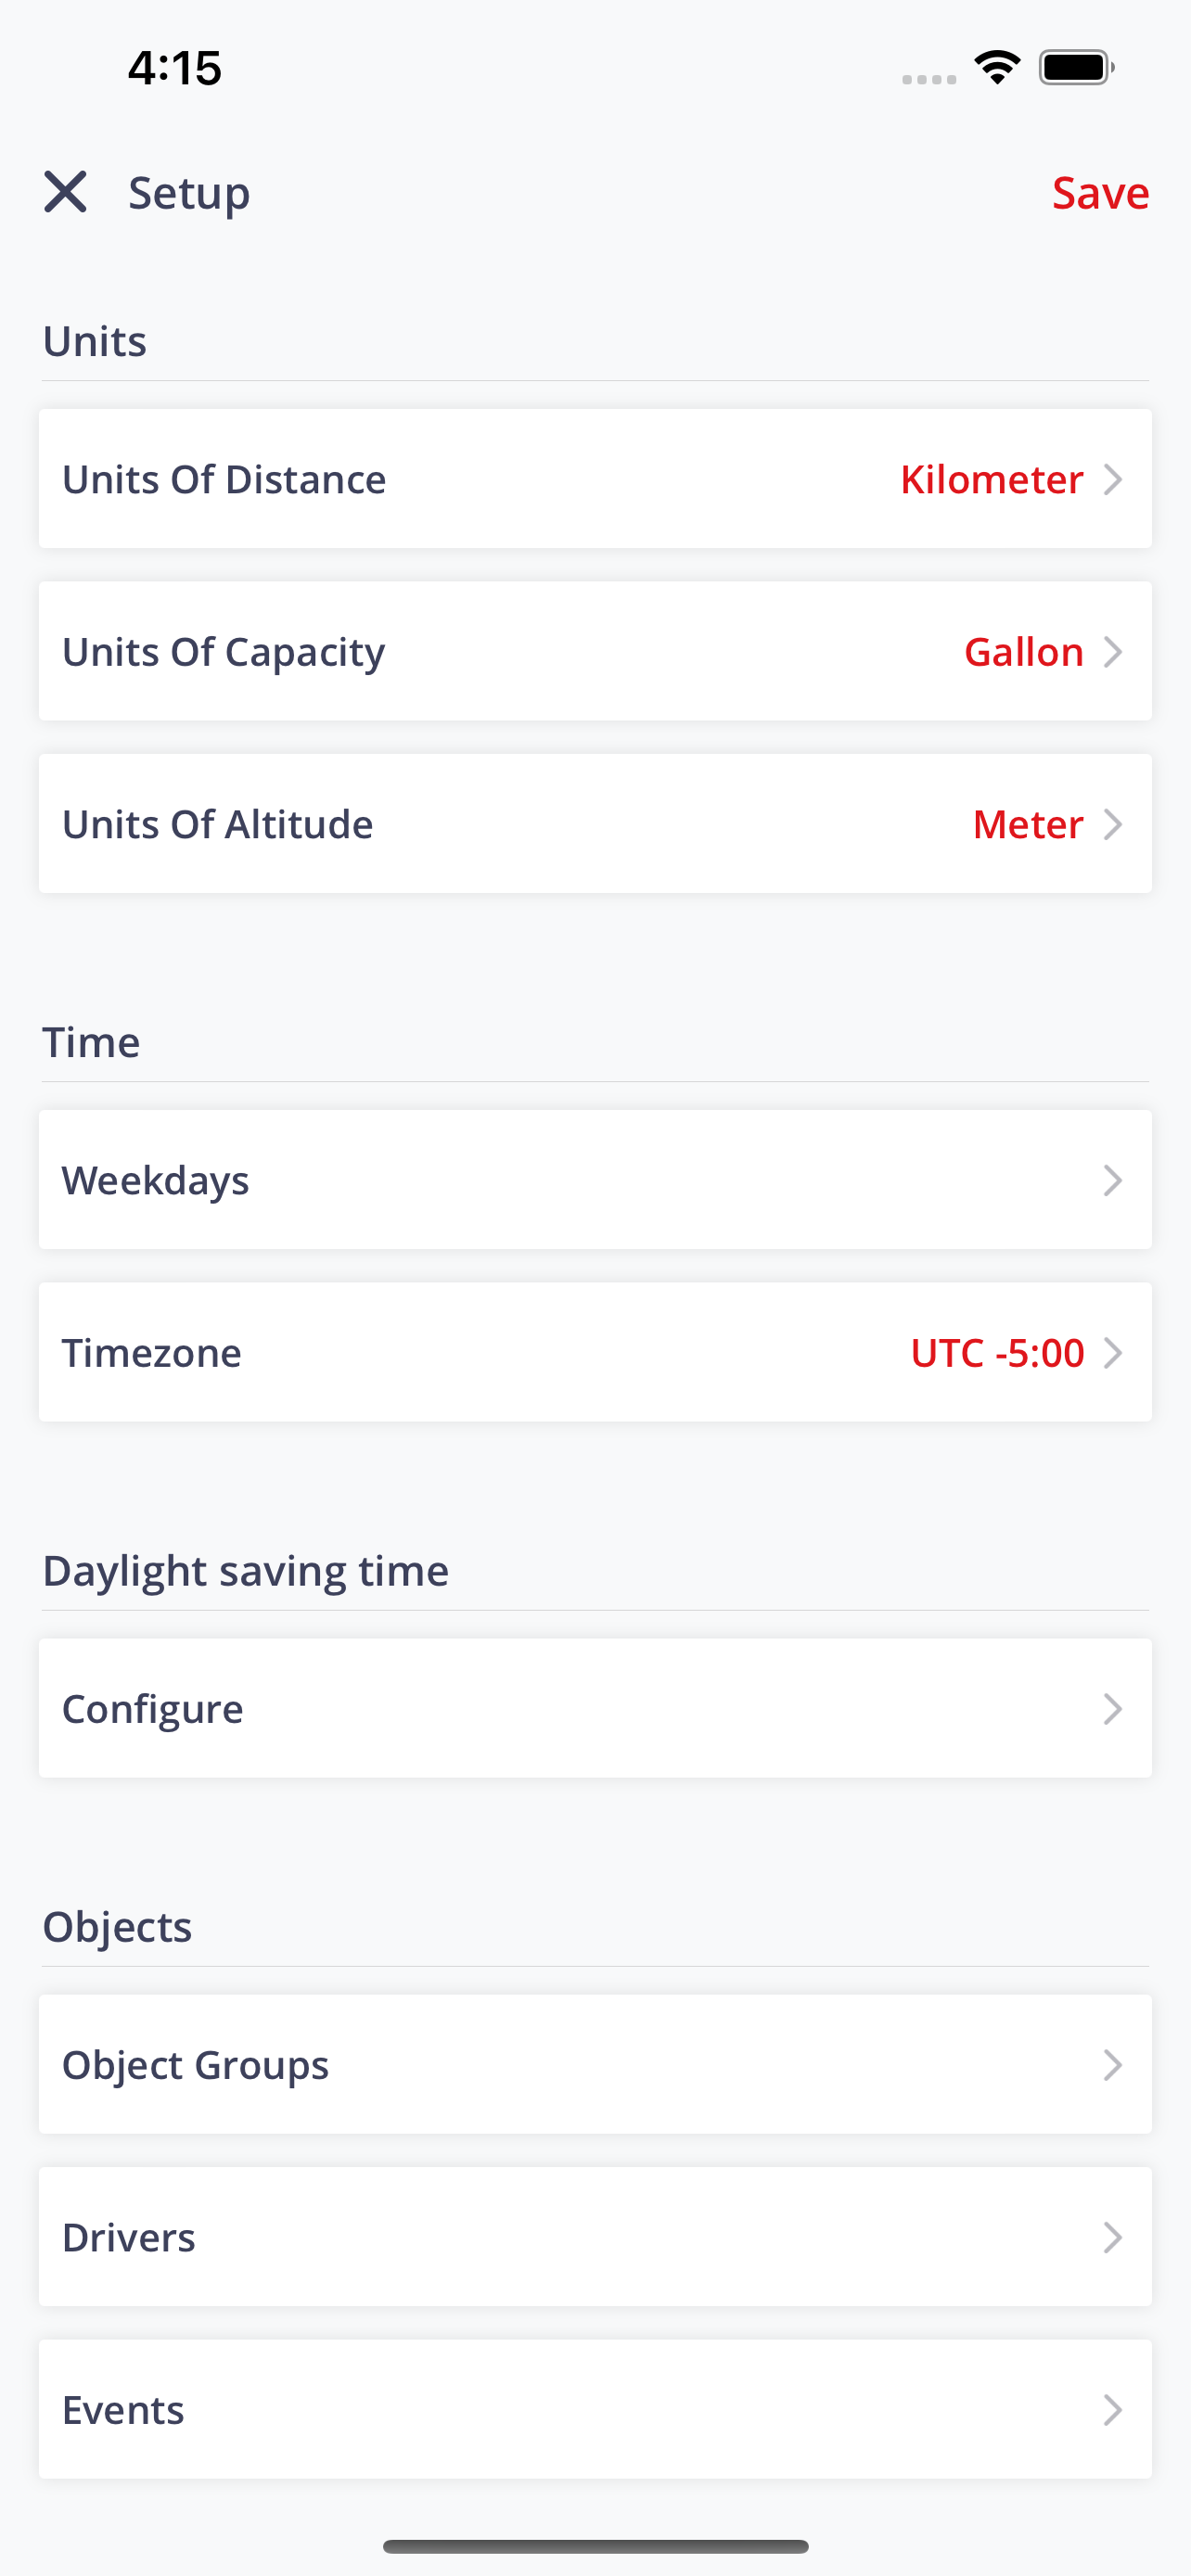Tap the Events row chevron
The height and width of the screenshot is (2576, 1191).
coord(1113,2410)
